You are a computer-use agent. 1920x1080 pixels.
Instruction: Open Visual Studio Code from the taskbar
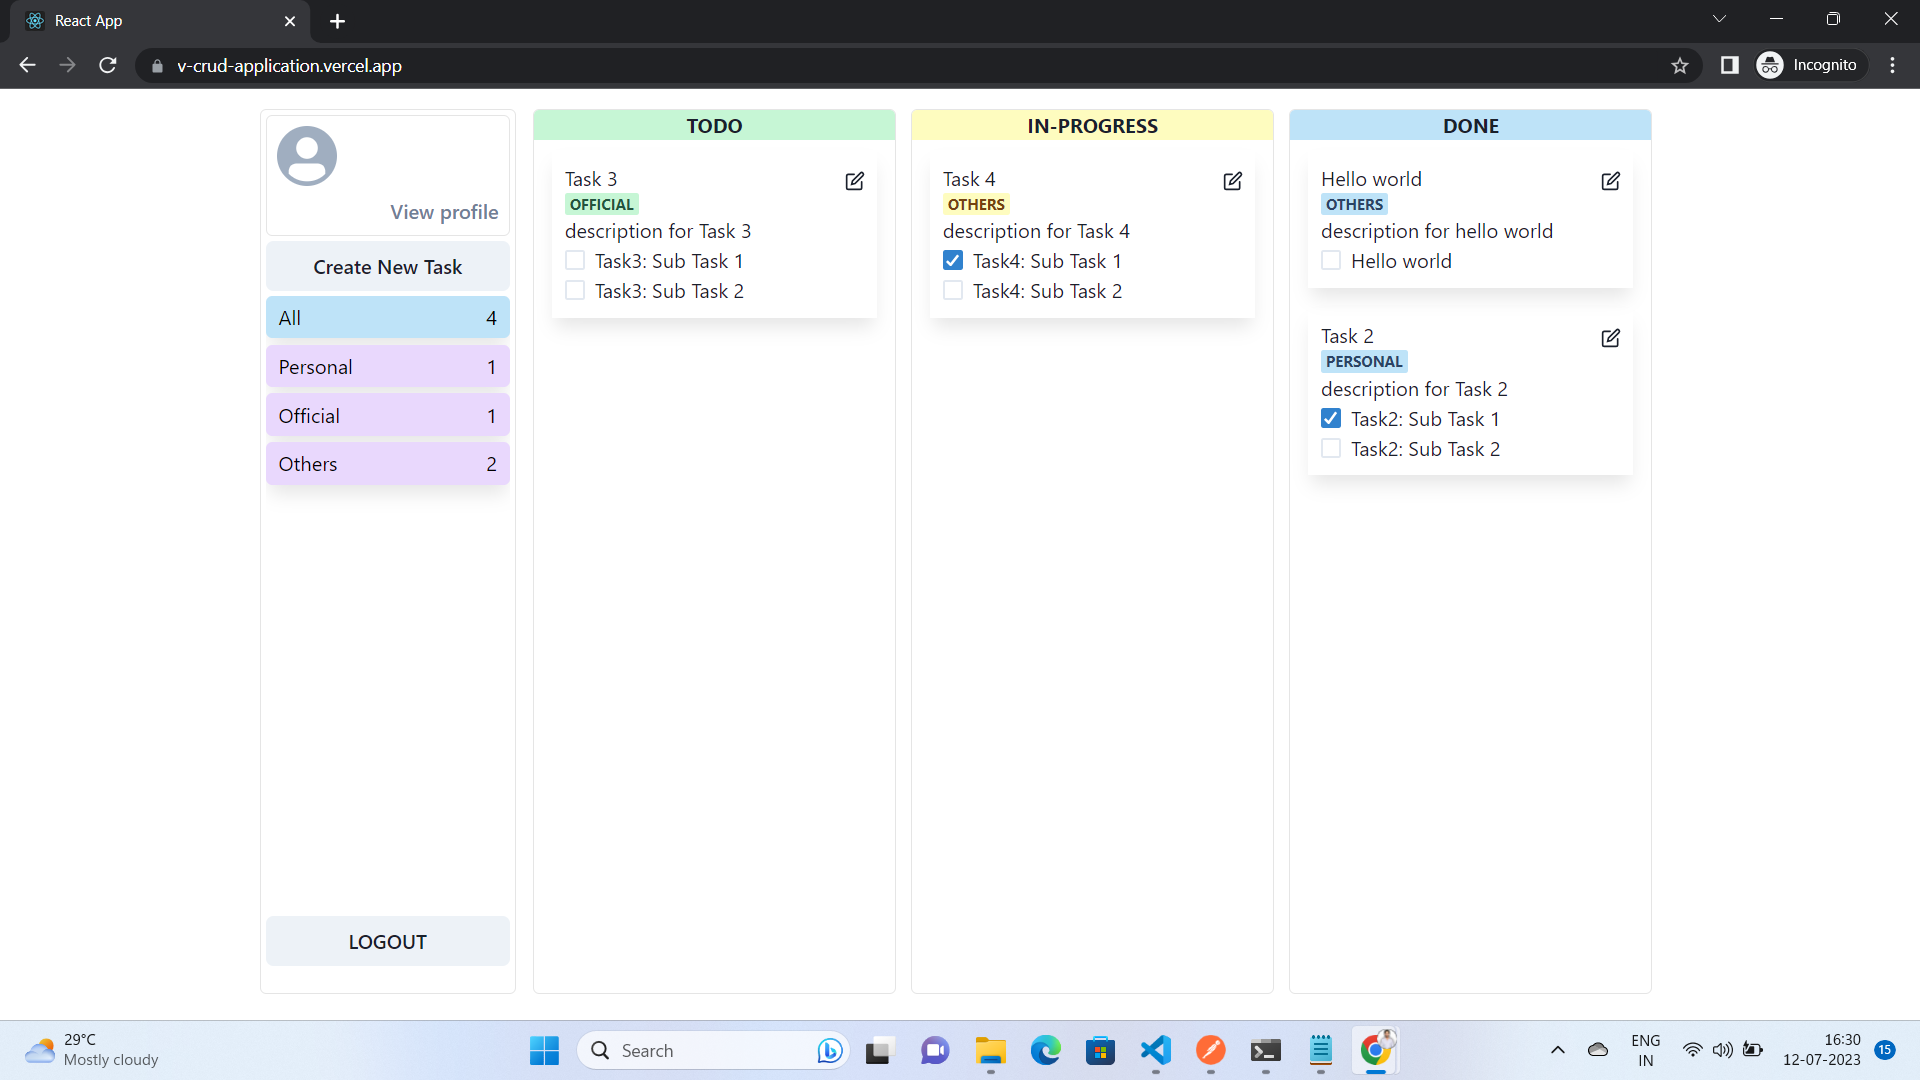point(1154,1050)
